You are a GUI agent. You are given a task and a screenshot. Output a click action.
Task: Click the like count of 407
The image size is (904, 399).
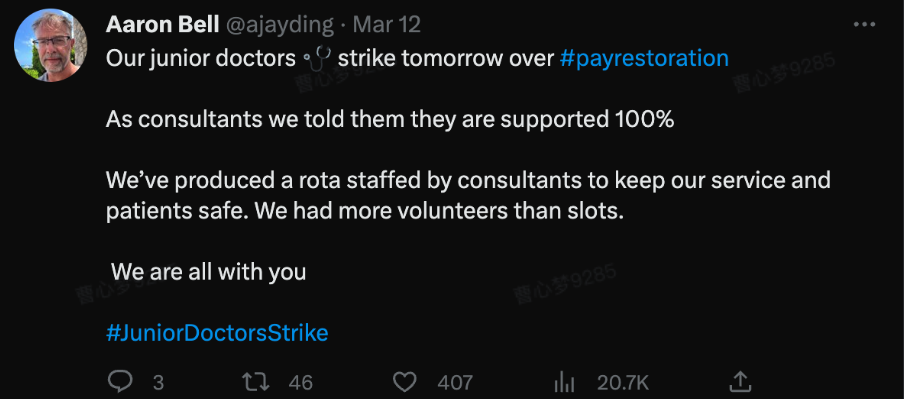point(455,383)
